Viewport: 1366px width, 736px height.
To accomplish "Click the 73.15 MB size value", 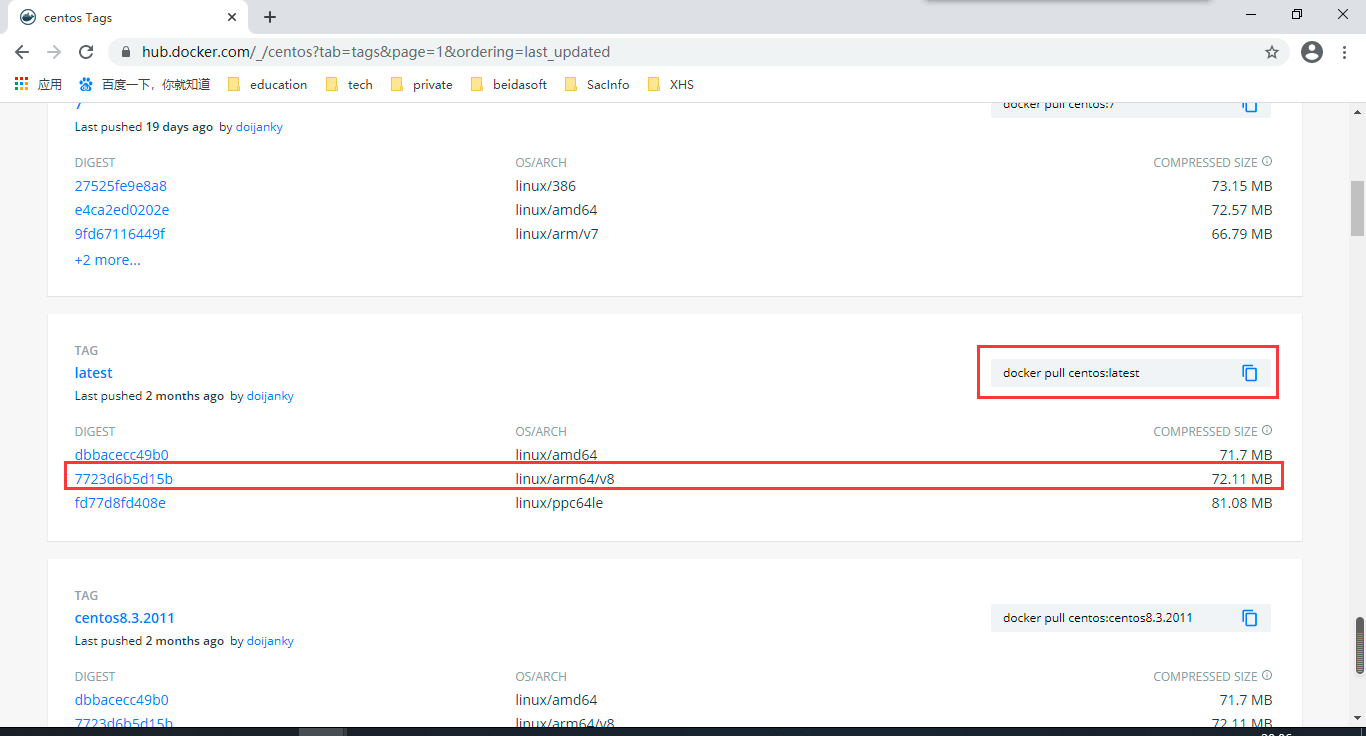I will point(1242,186).
